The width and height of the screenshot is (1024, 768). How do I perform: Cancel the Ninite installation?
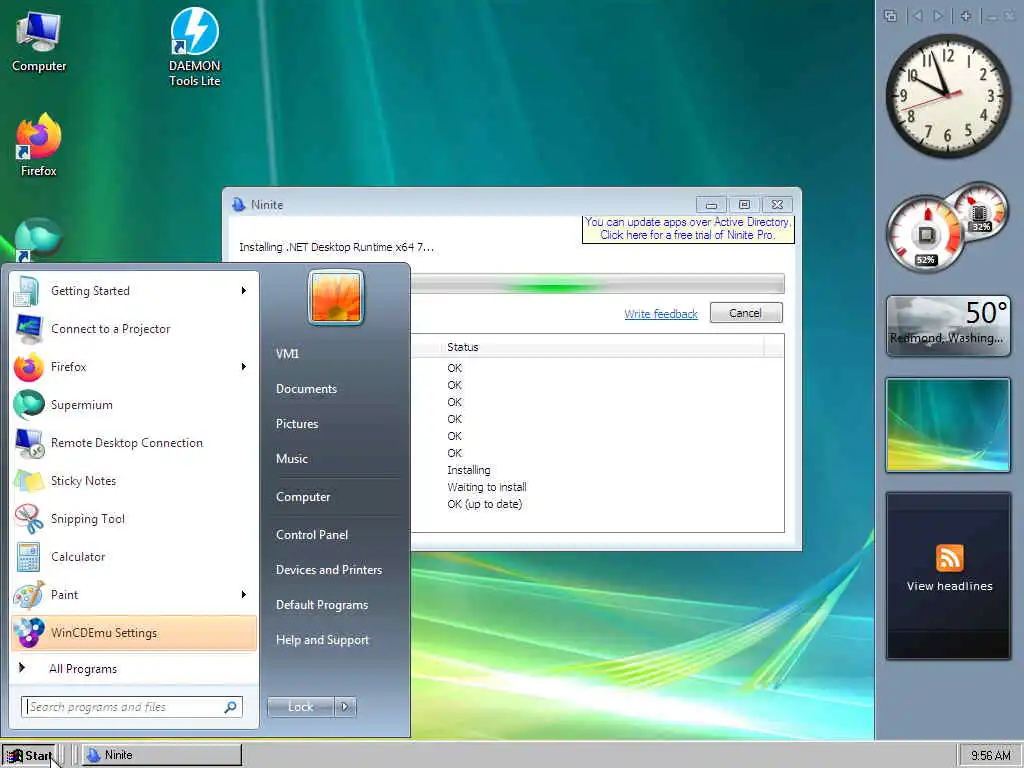click(x=746, y=313)
